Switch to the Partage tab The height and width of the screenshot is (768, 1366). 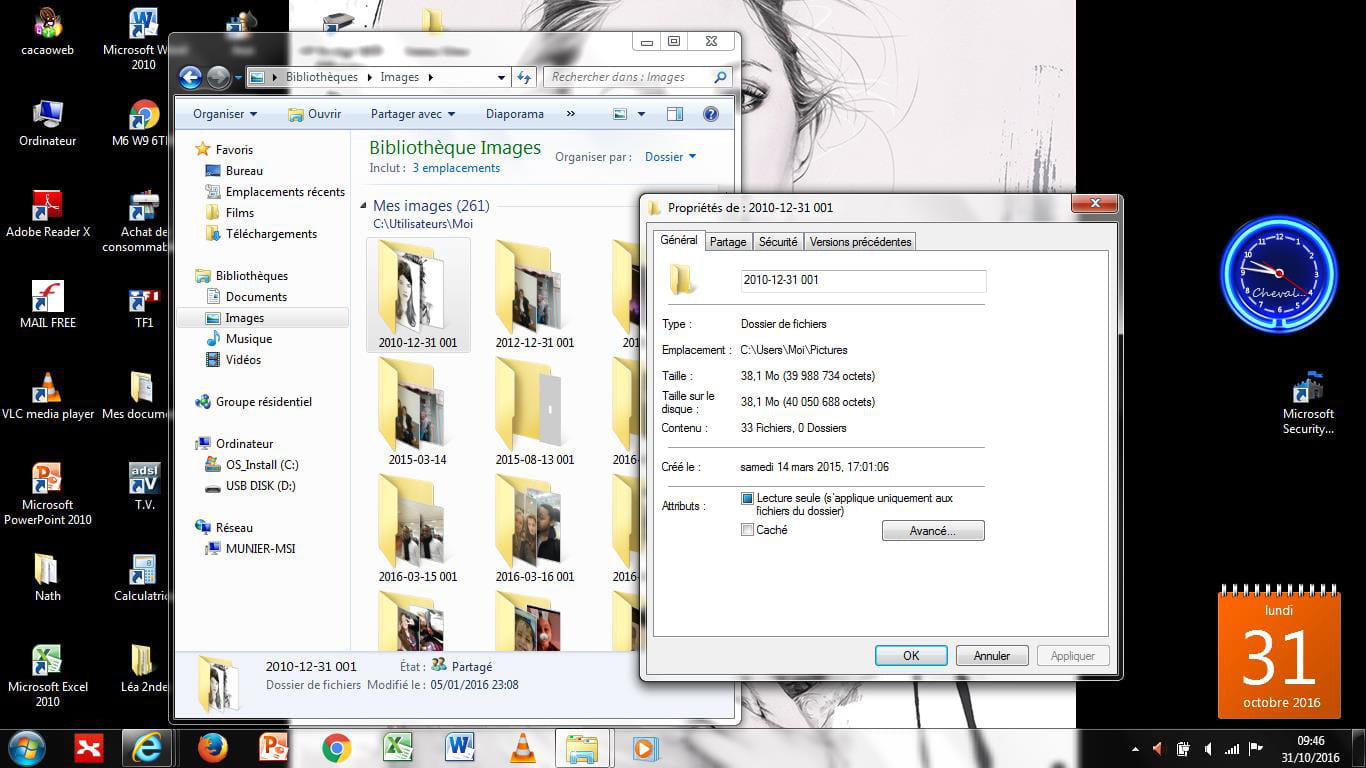(x=728, y=242)
